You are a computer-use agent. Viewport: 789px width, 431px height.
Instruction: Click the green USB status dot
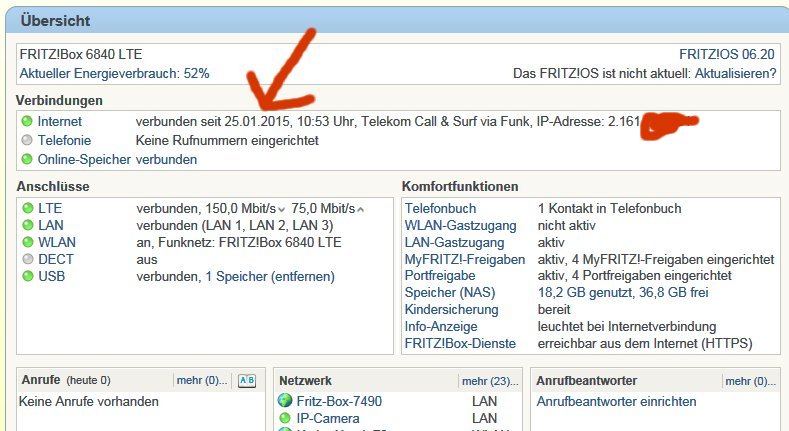point(28,276)
